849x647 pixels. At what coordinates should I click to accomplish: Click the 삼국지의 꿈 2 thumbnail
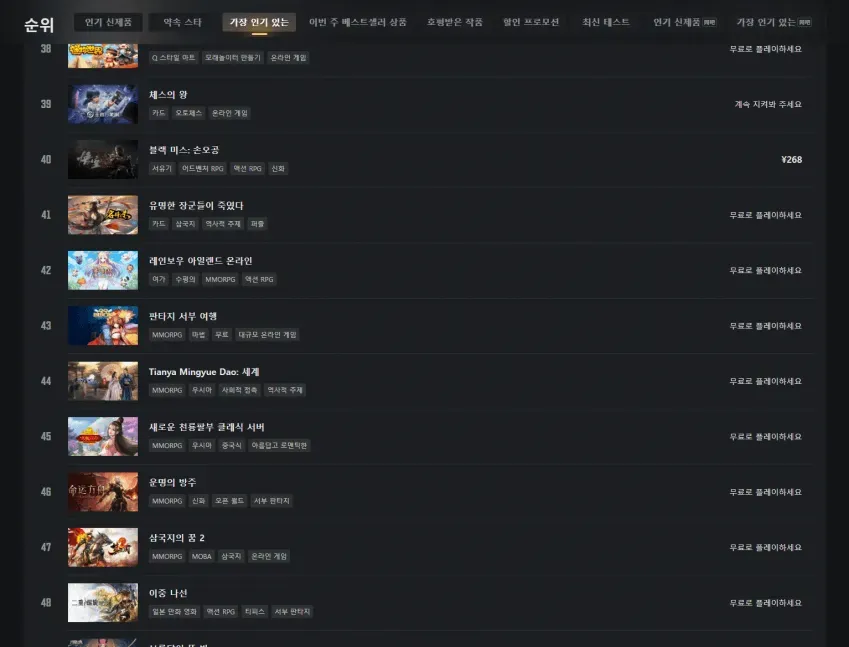103,547
